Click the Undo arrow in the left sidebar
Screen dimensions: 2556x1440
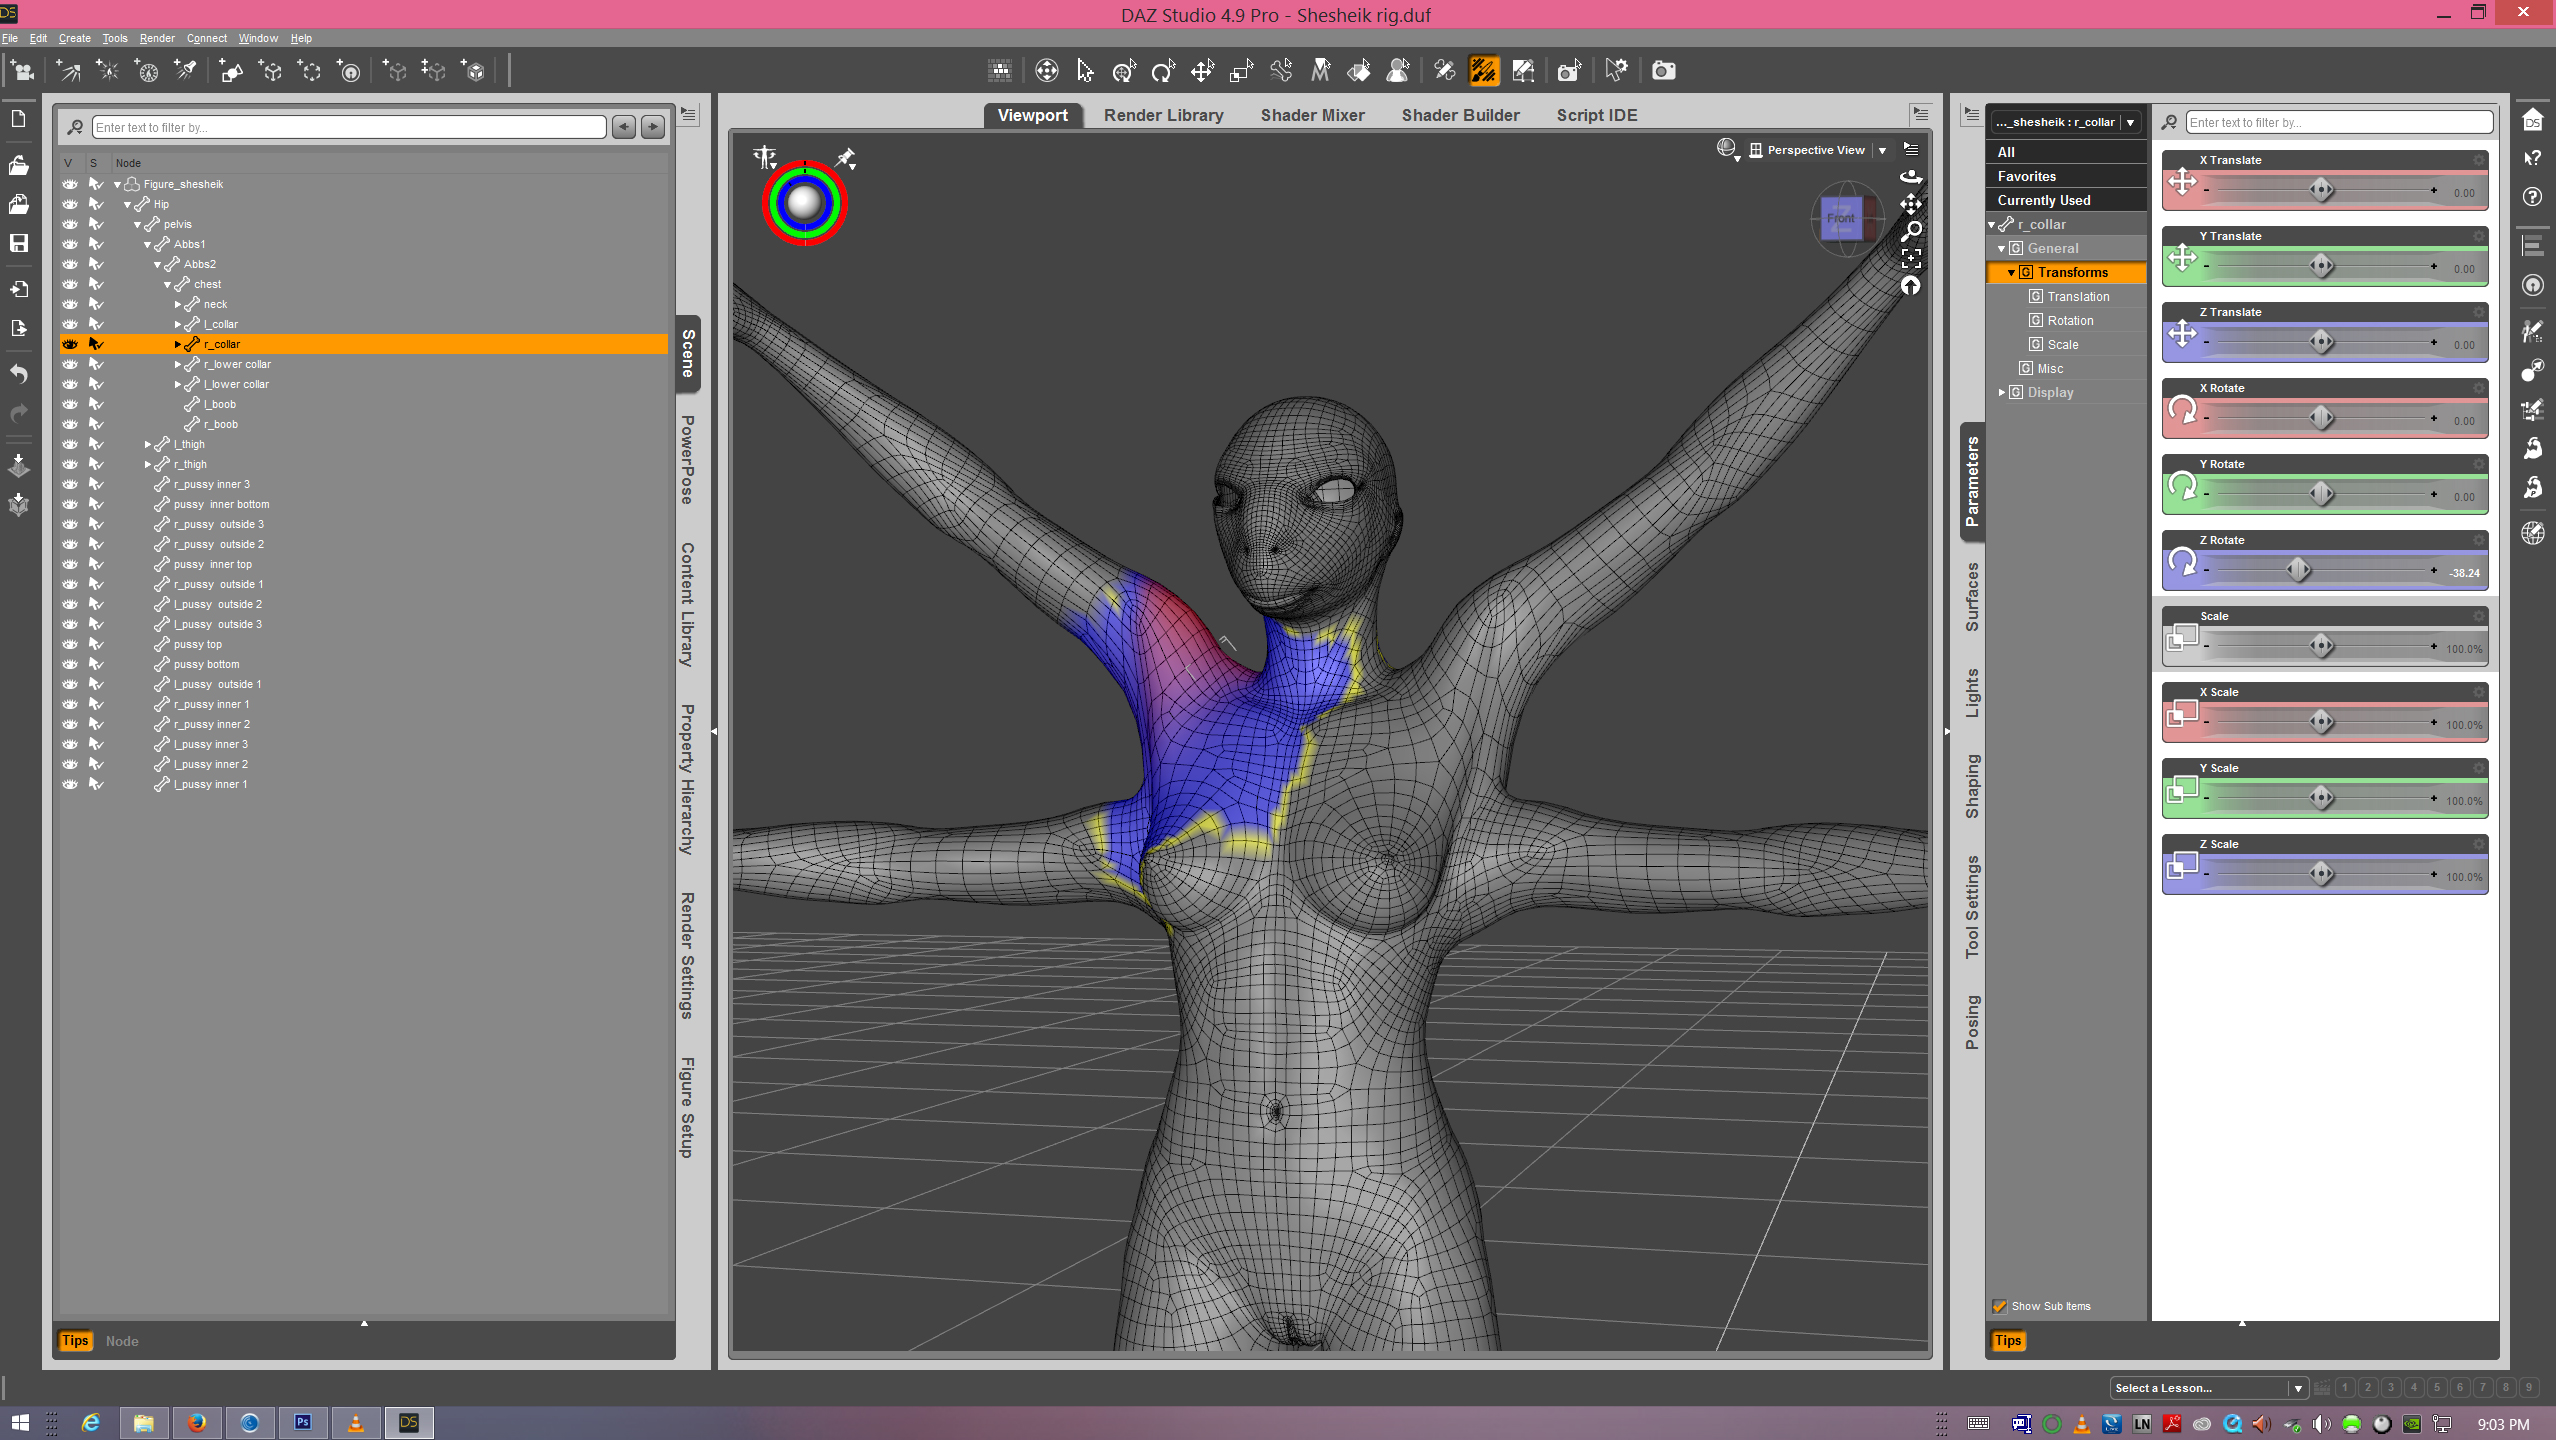pyautogui.click(x=19, y=374)
